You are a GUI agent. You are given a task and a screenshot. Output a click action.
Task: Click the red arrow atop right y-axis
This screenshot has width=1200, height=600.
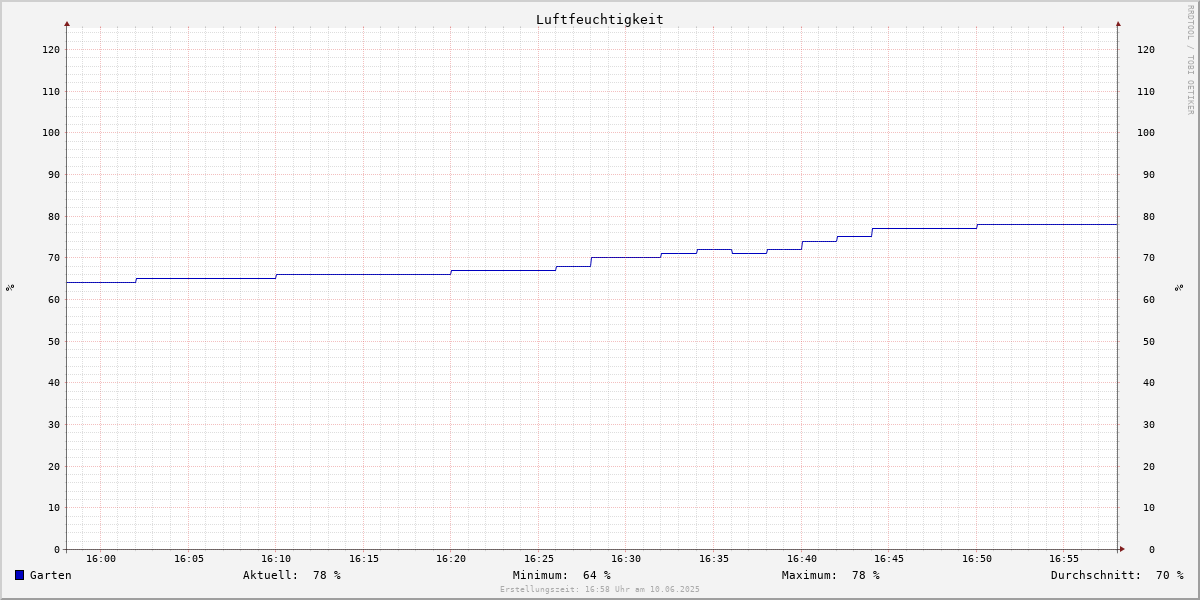tap(1118, 23)
